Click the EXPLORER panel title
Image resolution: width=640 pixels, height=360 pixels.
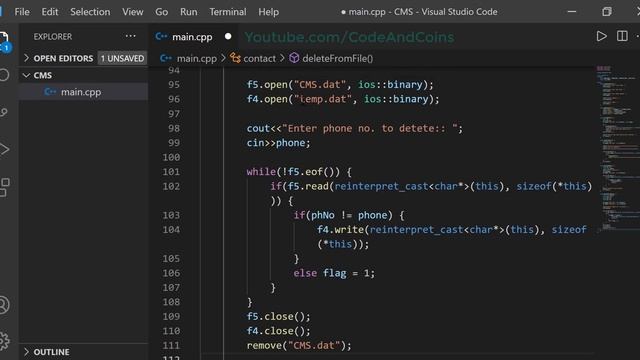pos(53,36)
